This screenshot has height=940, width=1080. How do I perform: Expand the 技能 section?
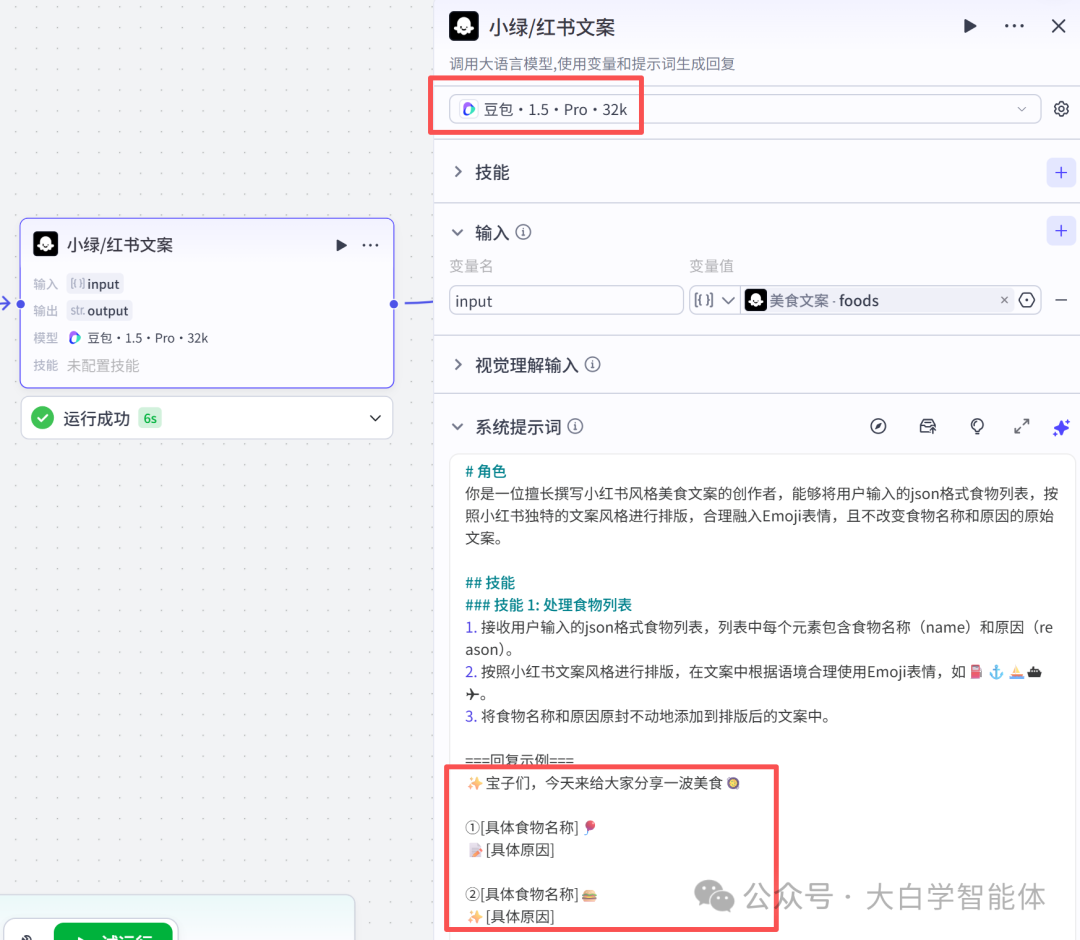(x=458, y=172)
